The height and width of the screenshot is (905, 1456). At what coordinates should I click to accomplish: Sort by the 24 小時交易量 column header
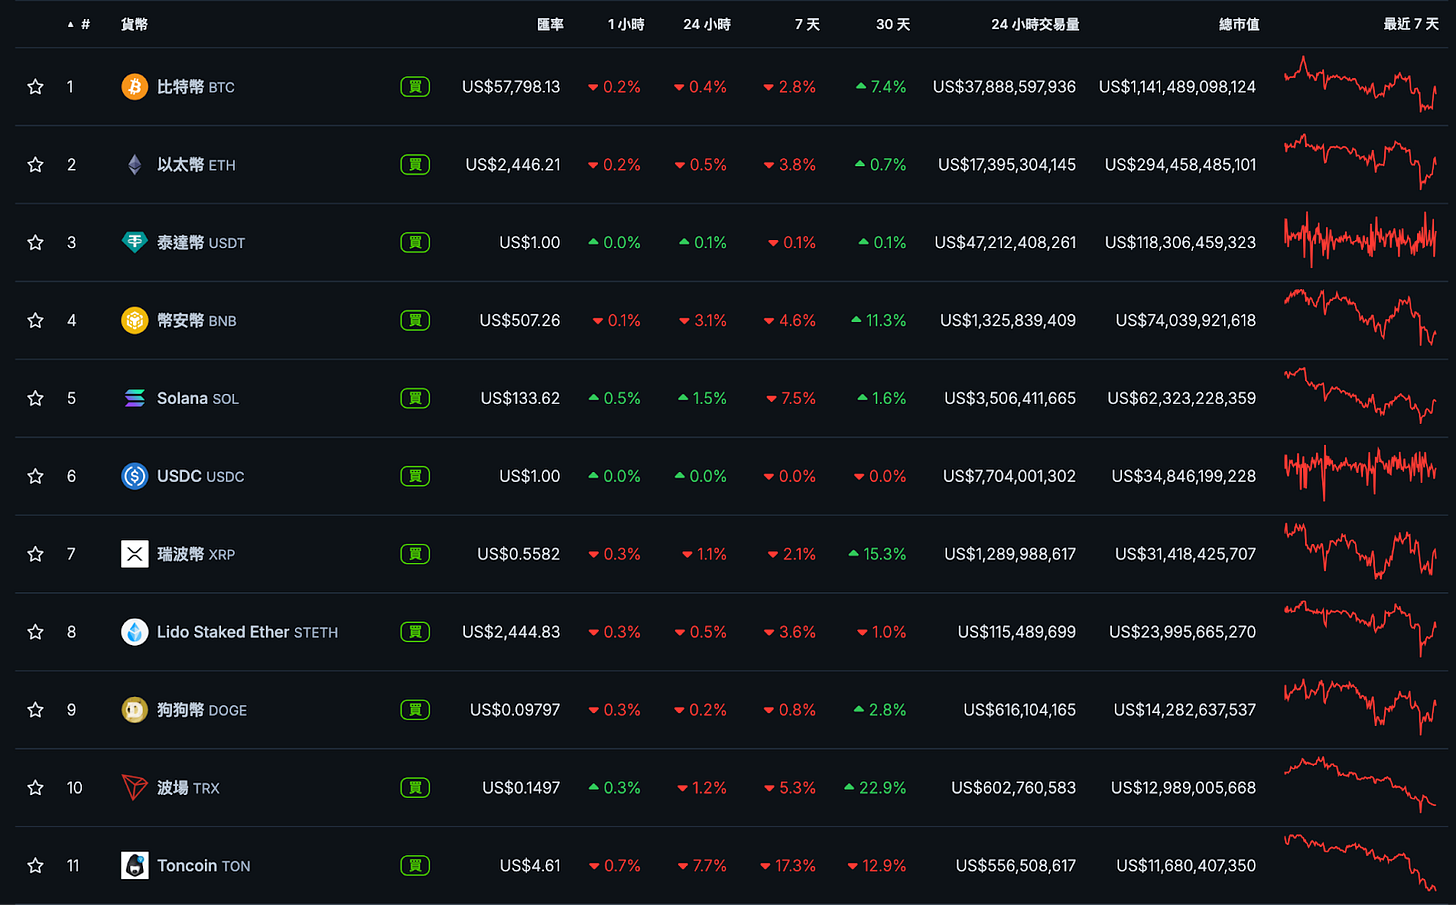tap(1035, 24)
